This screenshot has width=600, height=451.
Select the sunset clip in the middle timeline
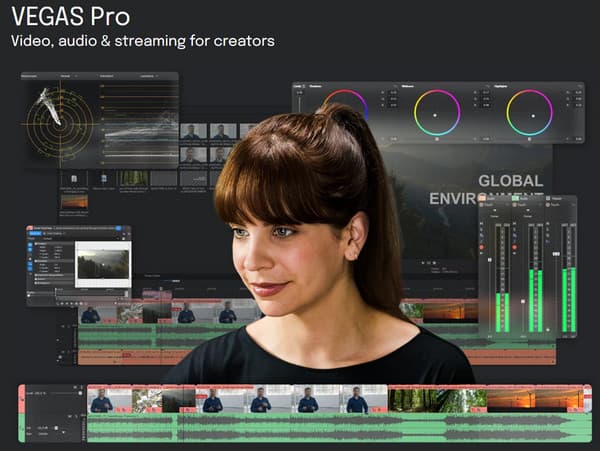click(450, 313)
